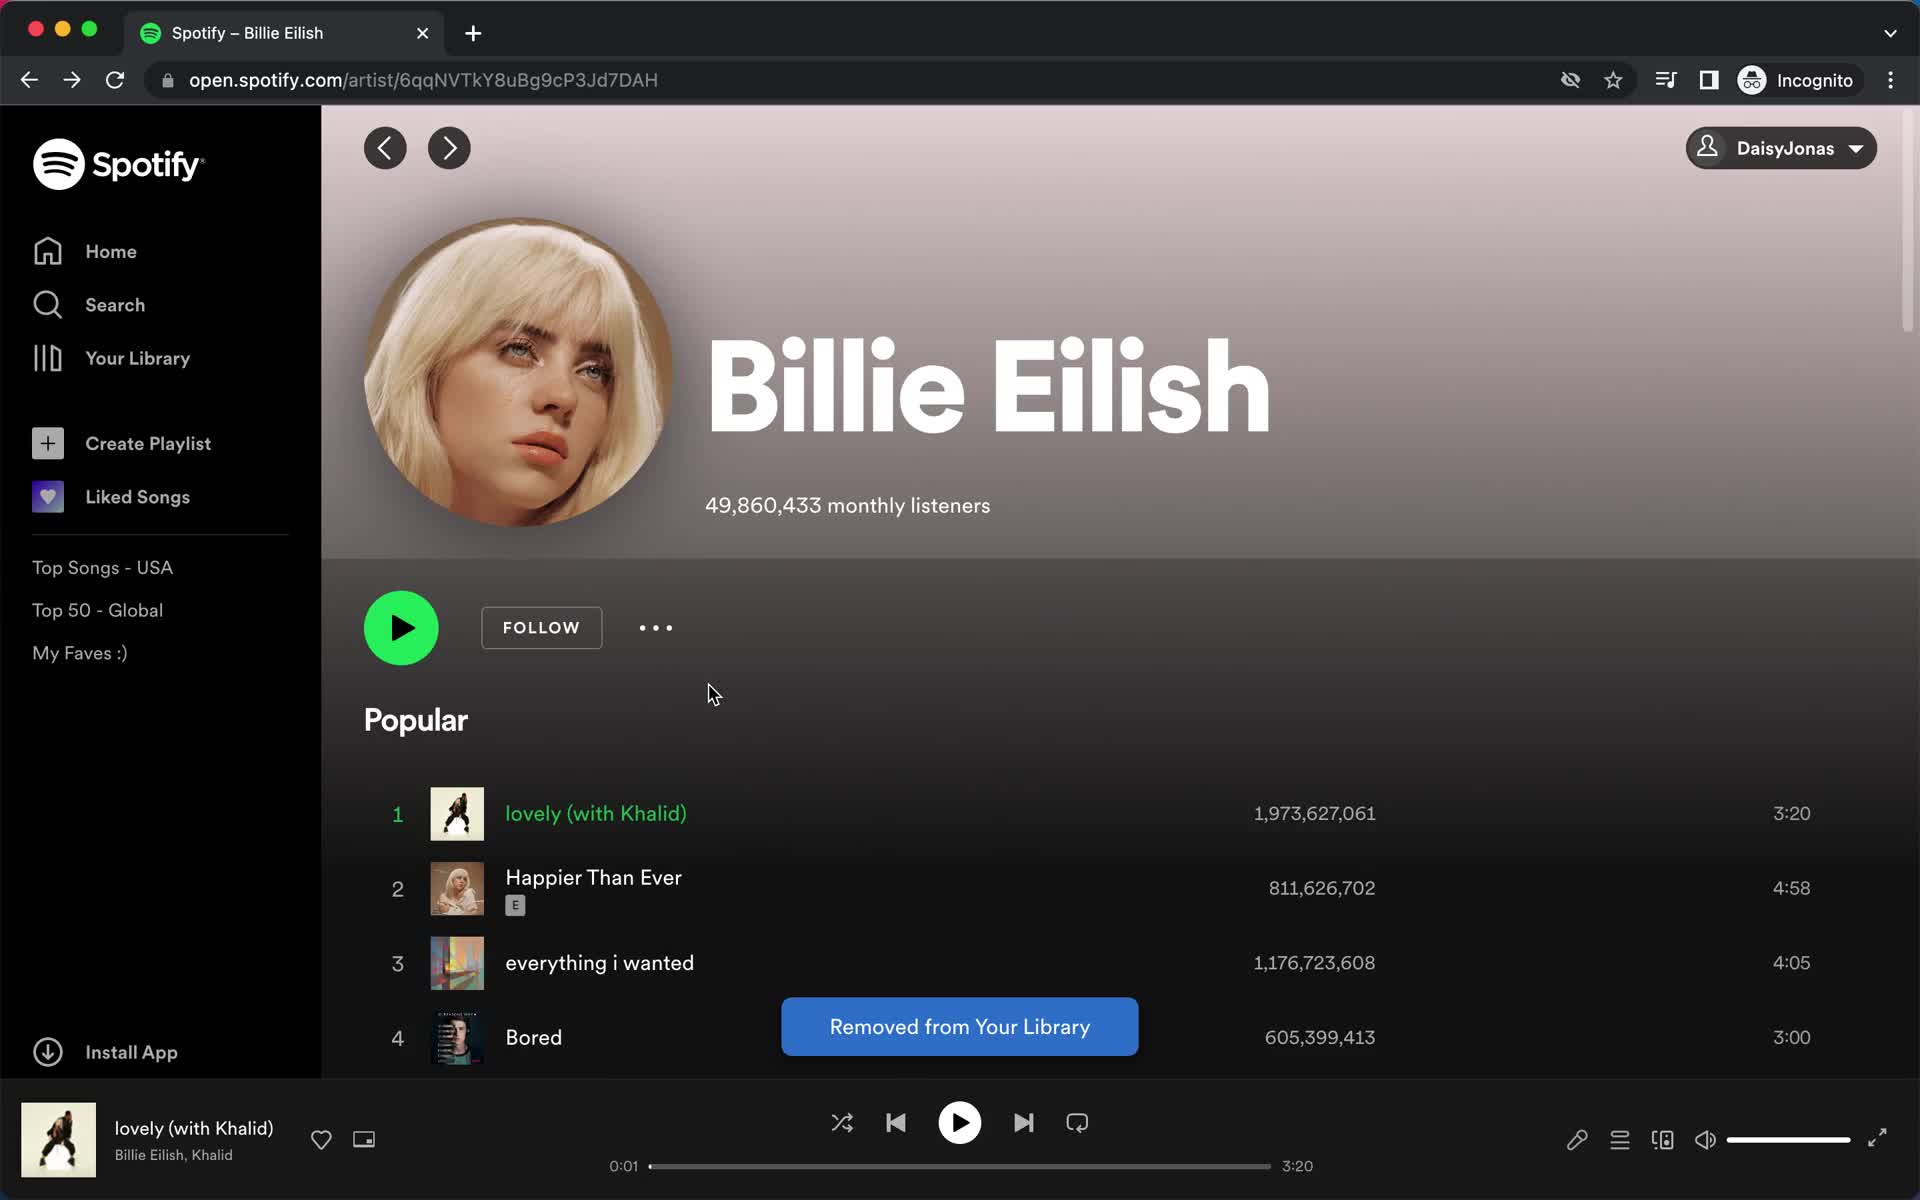Expand browser bookmarks dropdown arrow
This screenshot has width=1920, height=1200.
[1890, 32]
